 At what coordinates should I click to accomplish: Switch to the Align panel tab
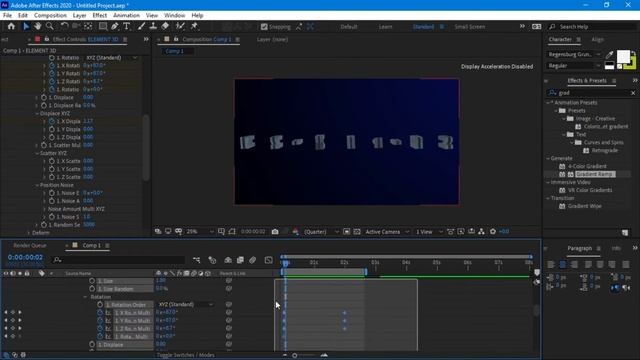coord(598,39)
